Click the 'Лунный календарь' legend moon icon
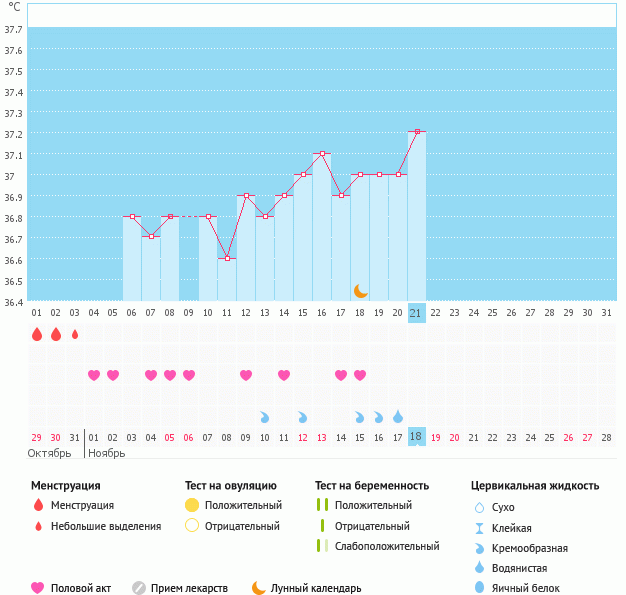Screen dimensions: 626x595 [259, 588]
